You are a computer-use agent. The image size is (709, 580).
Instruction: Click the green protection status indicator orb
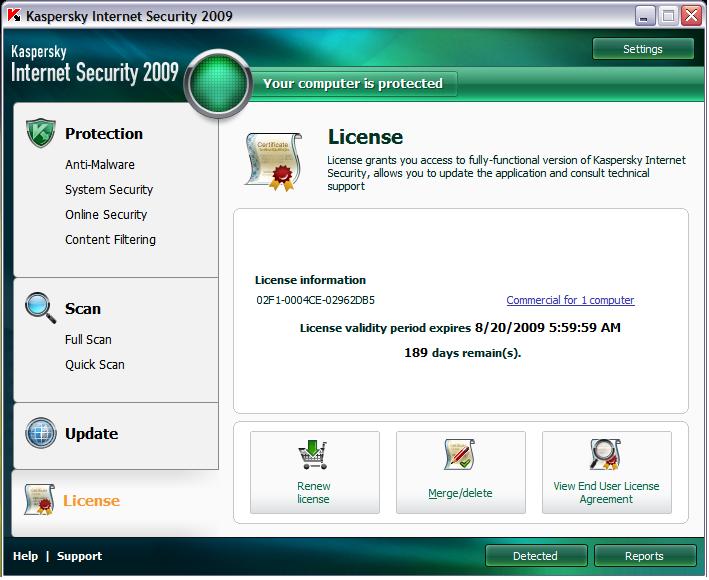[218, 83]
